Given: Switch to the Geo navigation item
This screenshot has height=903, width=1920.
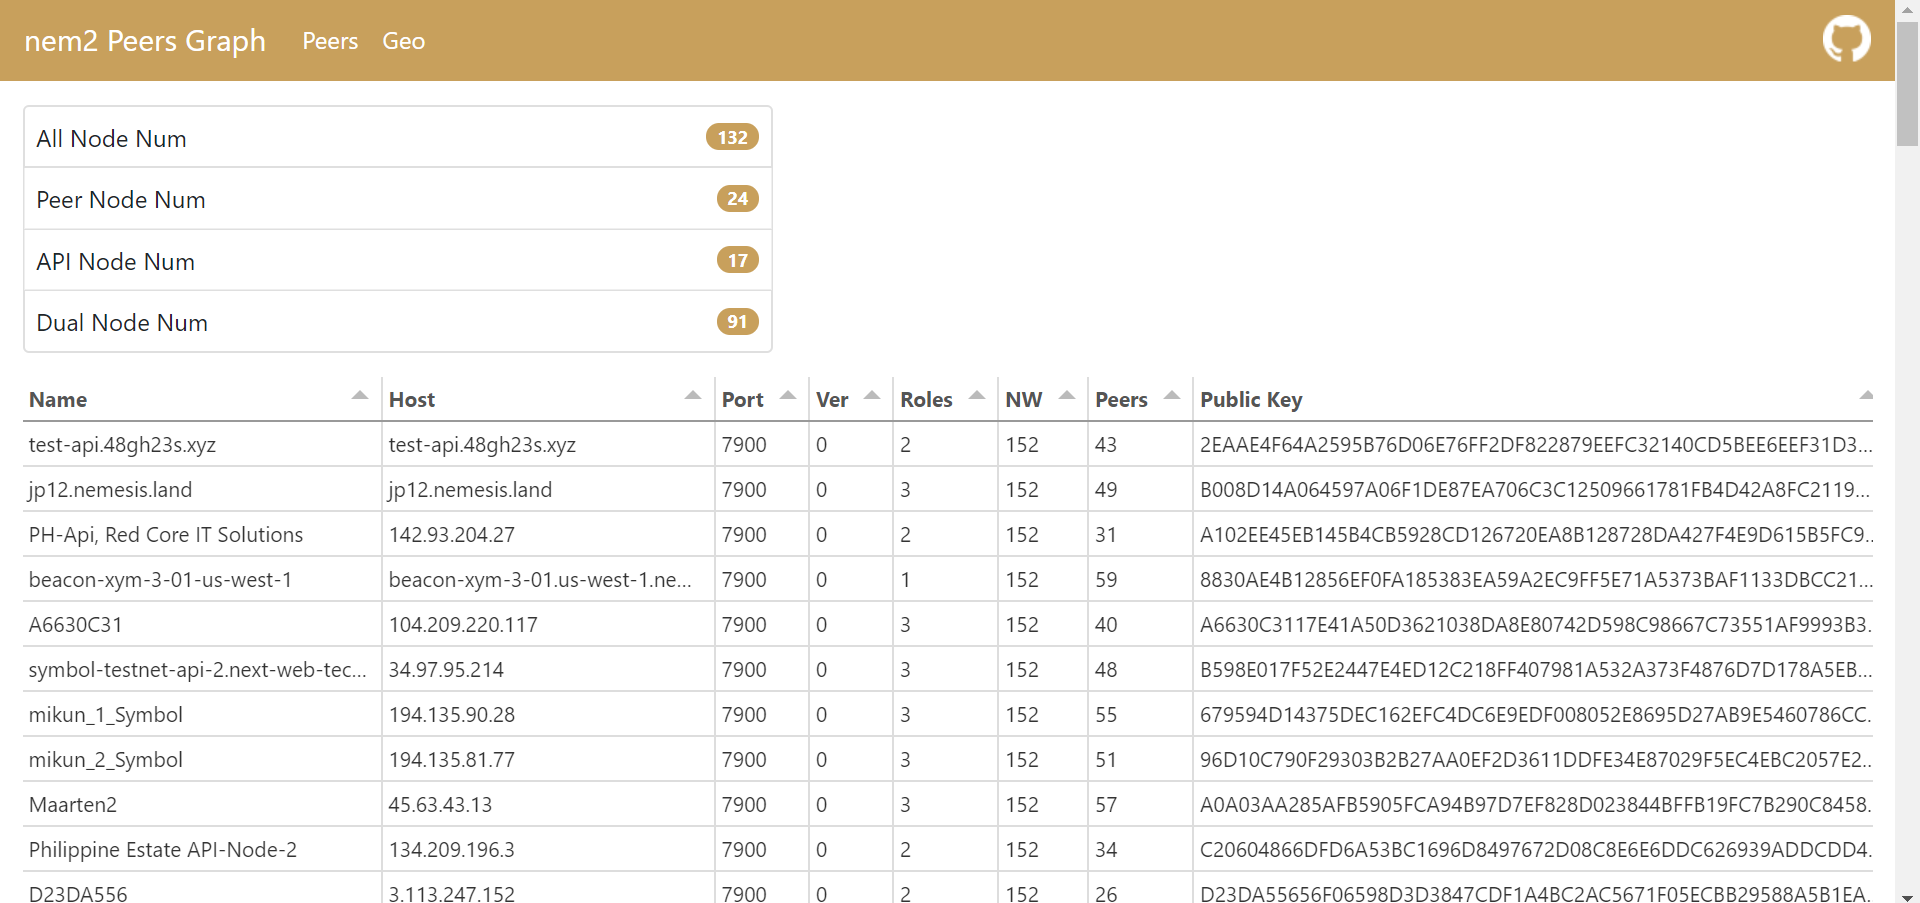Looking at the screenshot, I should coord(404,41).
